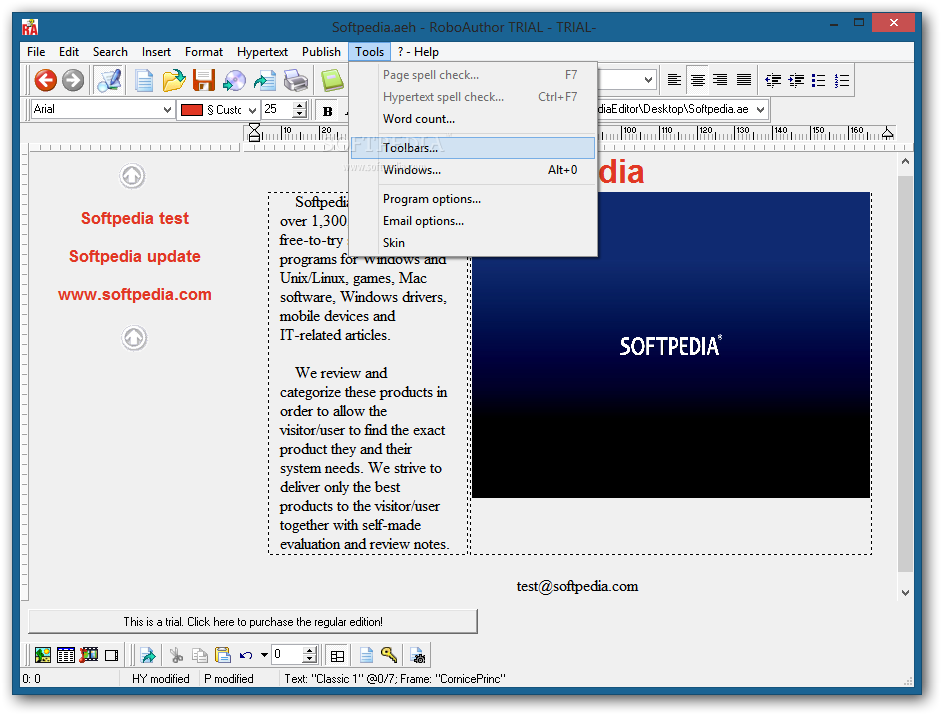Create a new document page

tap(144, 81)
